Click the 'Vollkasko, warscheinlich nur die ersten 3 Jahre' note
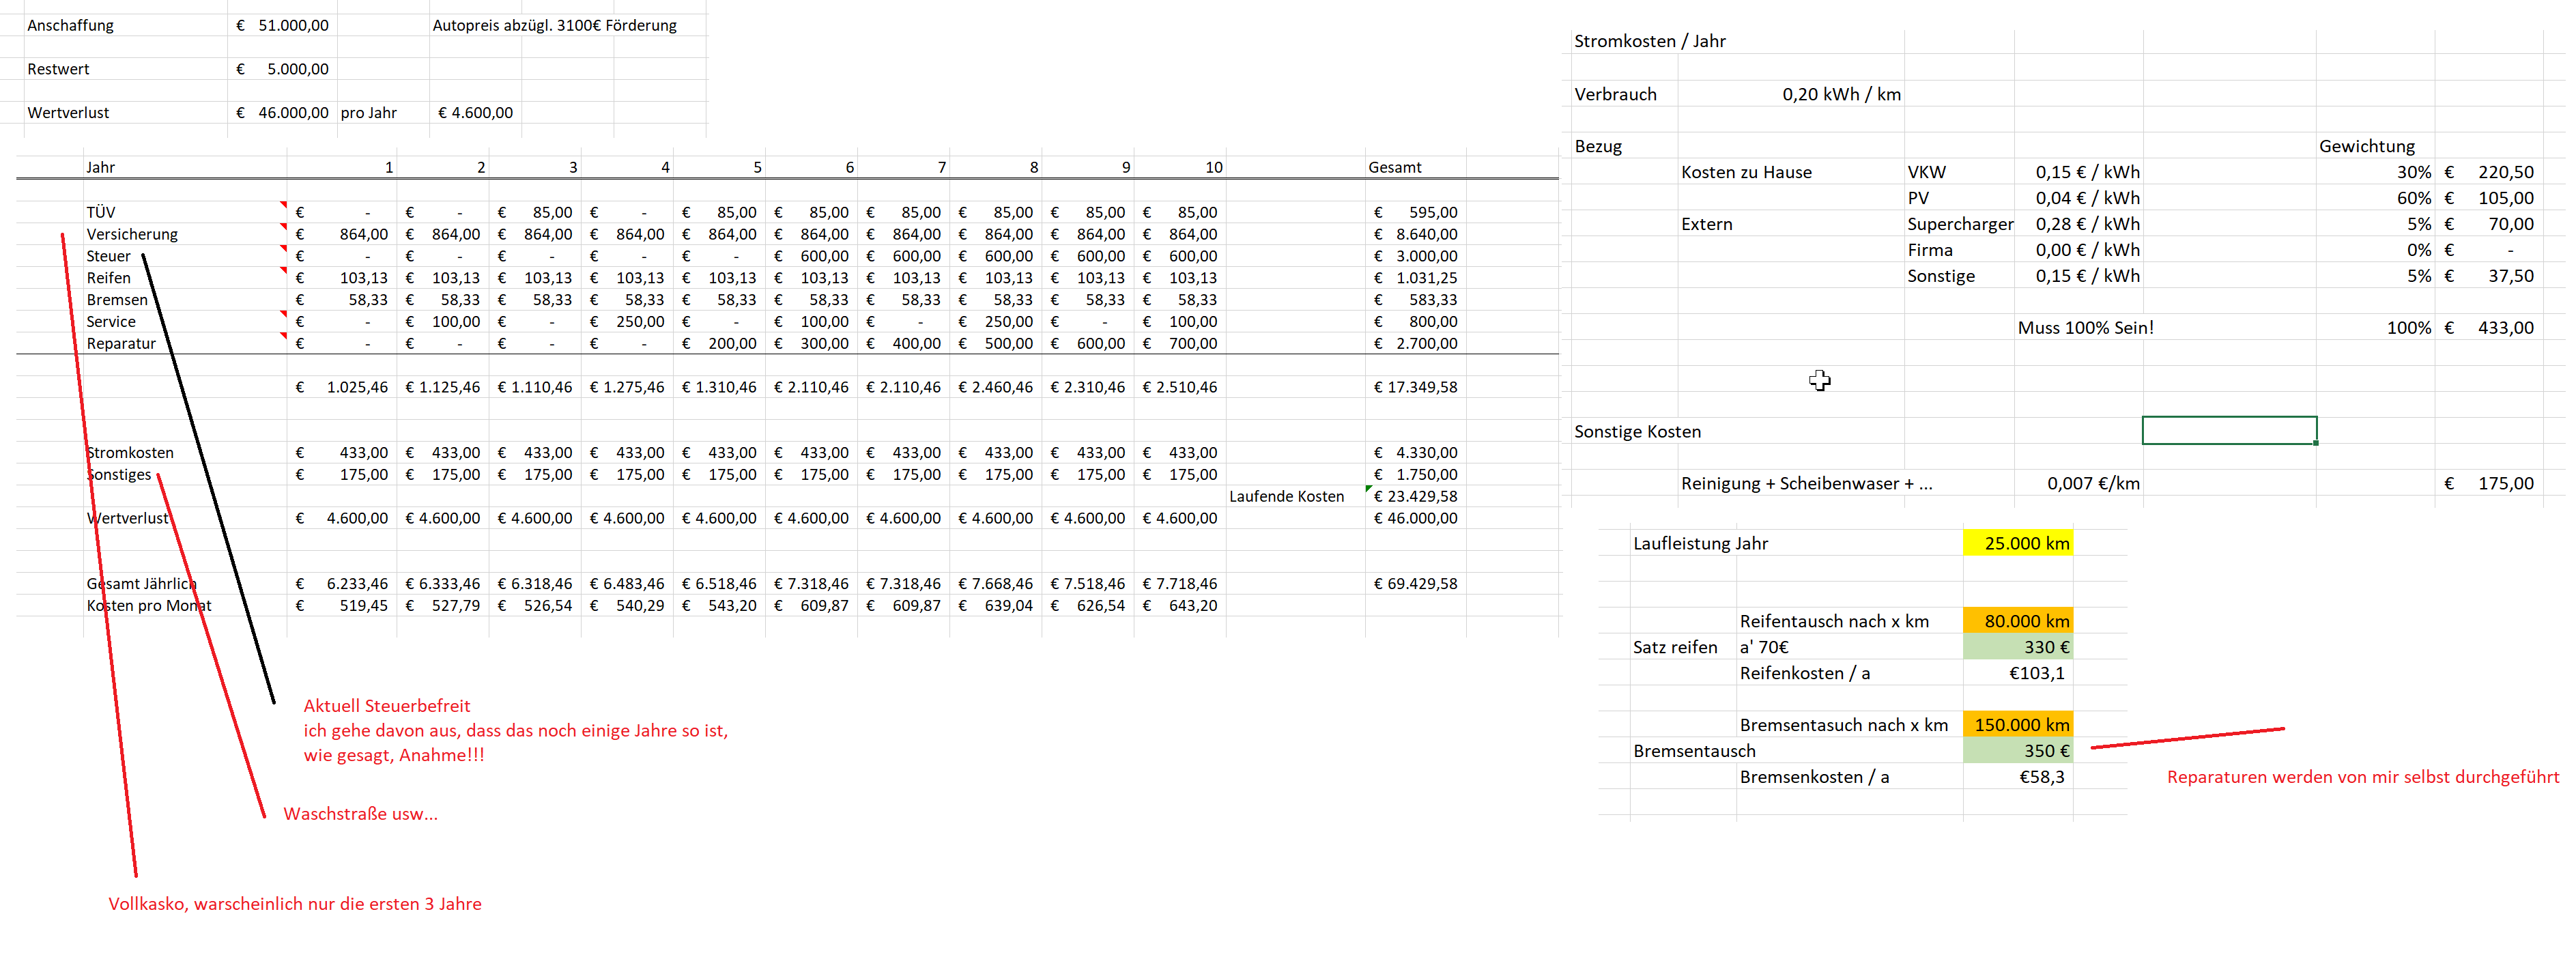2576x957 pixels. [x=295, y=904]
